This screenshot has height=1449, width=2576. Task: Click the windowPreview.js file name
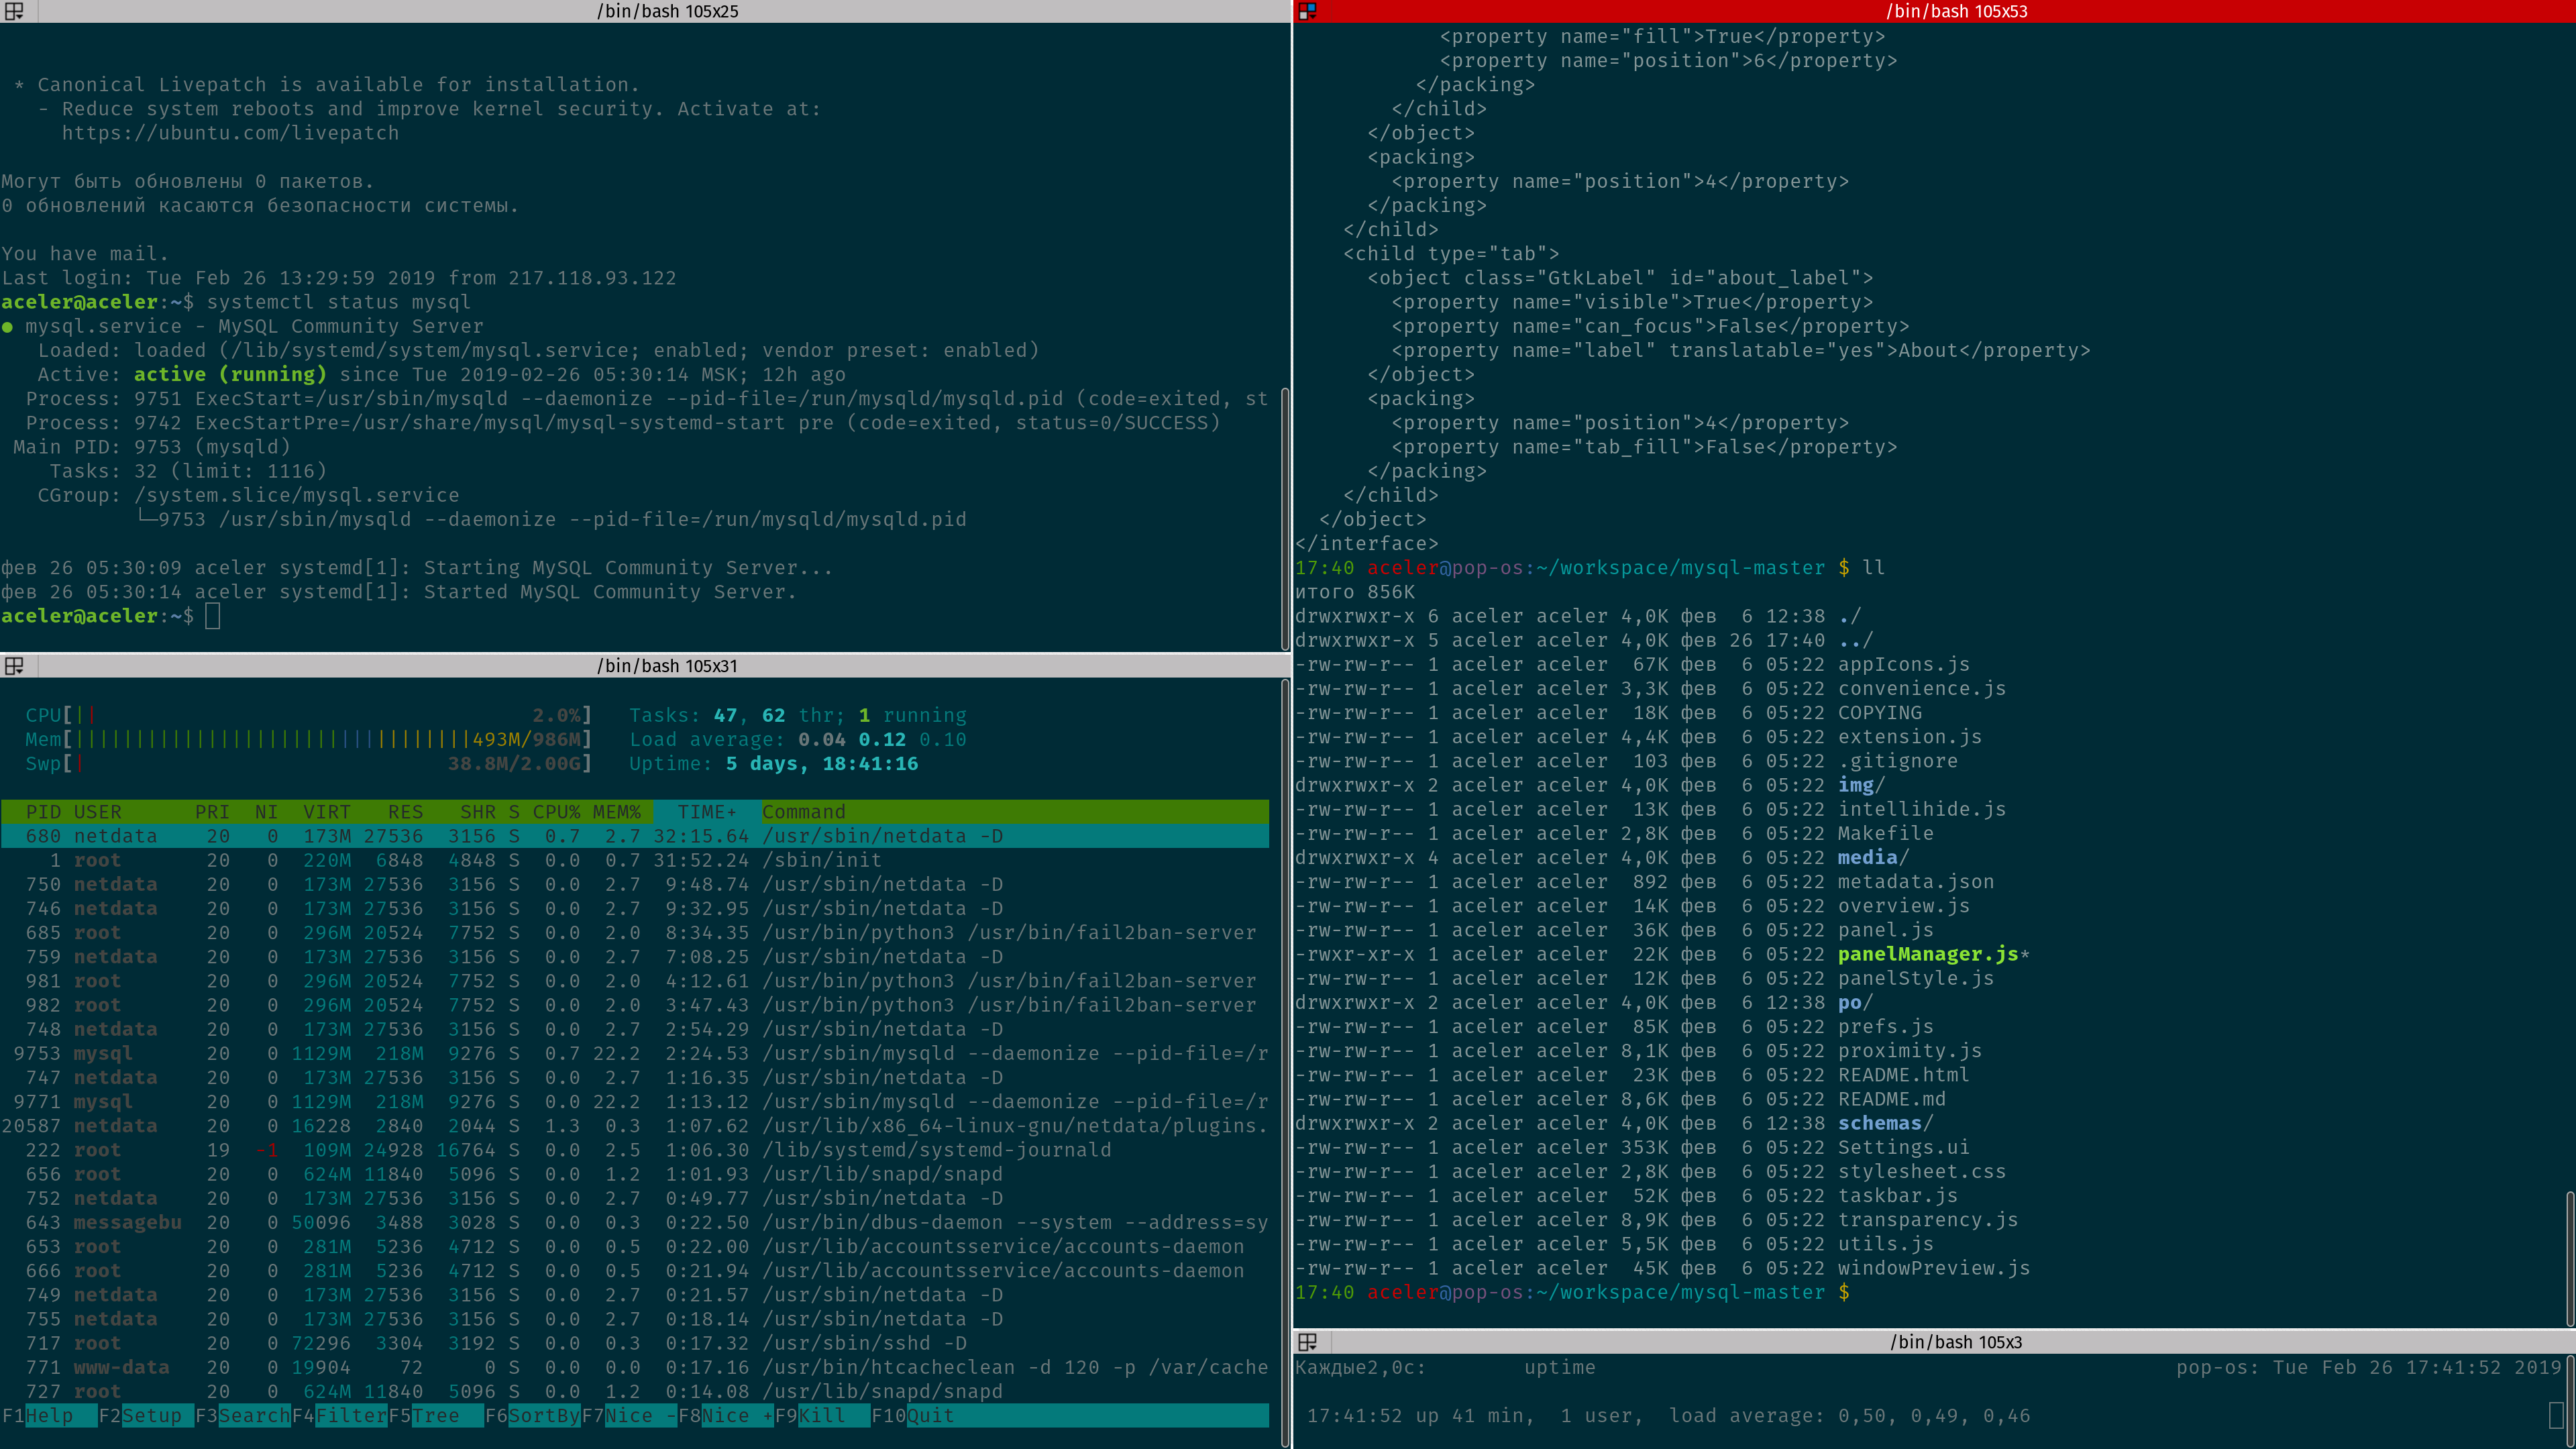[1934, 1268]
